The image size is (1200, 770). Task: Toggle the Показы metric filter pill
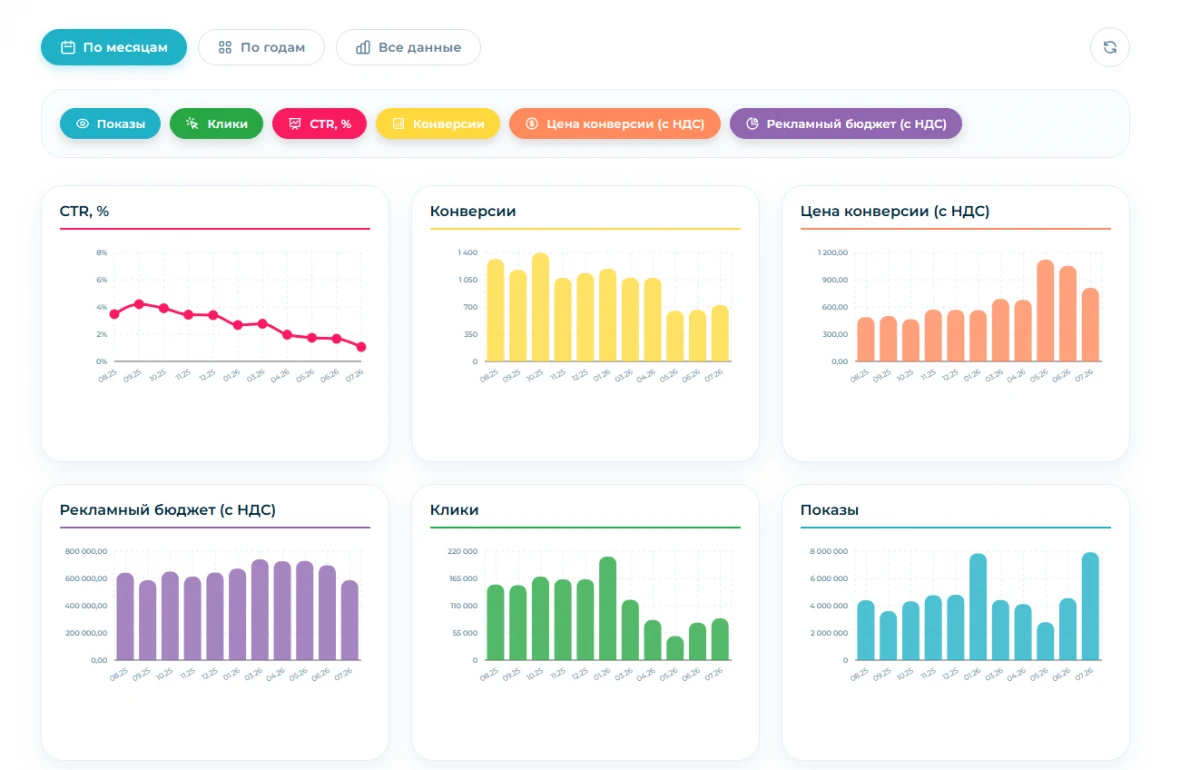(110, 124)
